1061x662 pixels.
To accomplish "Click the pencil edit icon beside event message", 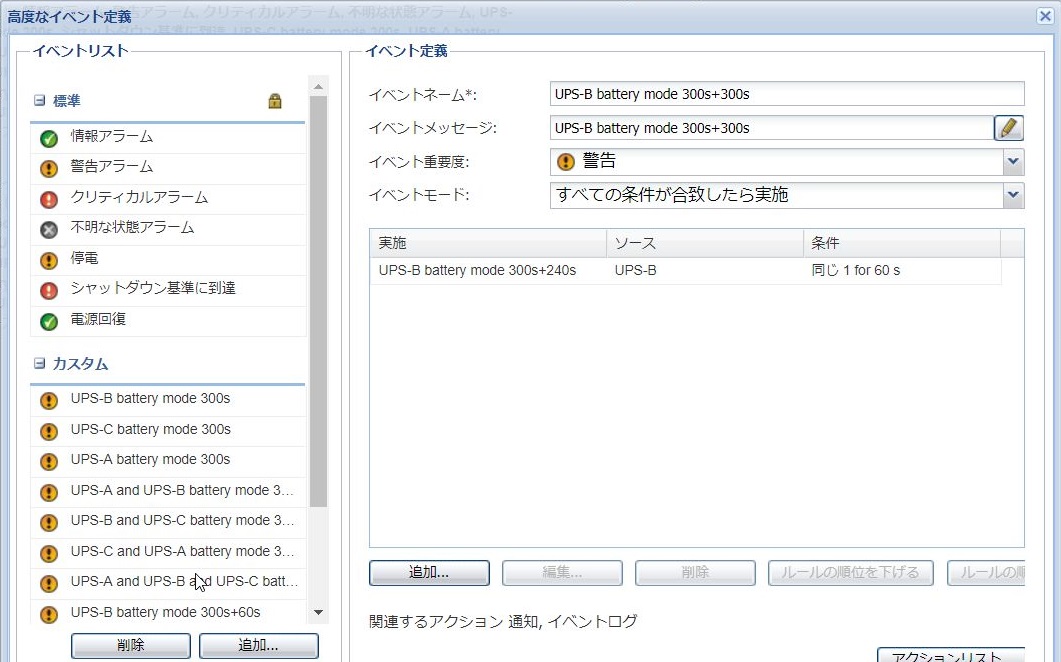I will [x=1009, y=128].
